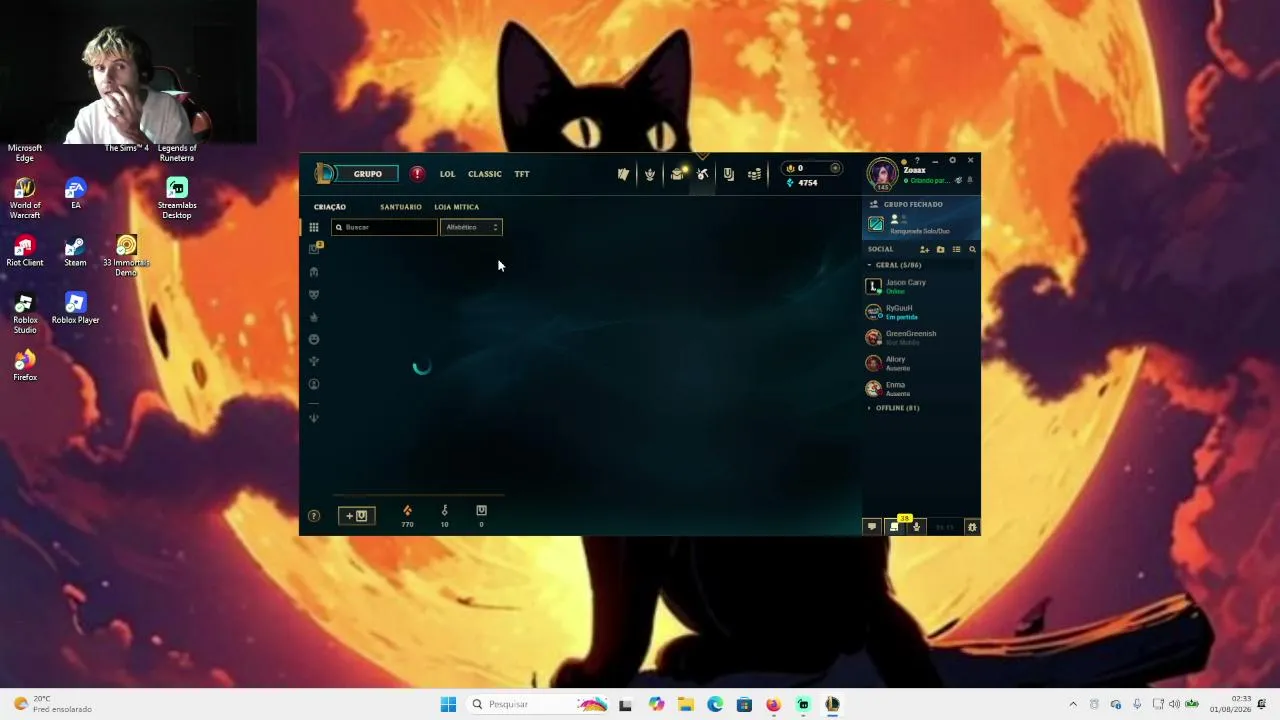Open client settings gear in title bar
The height and width of the screenshot is (720, 1280).
952,160
